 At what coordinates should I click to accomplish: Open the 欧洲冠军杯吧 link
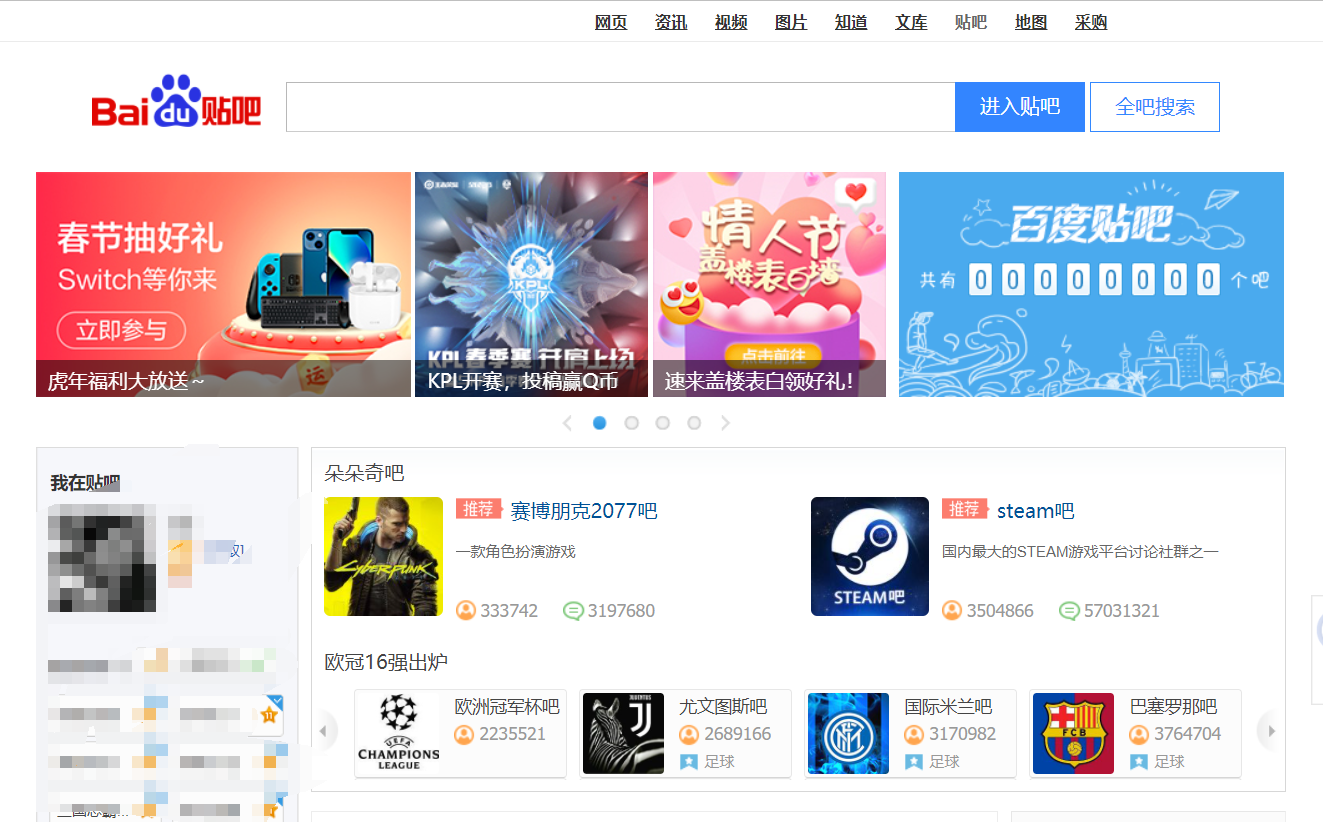click(x=507, y=707)
